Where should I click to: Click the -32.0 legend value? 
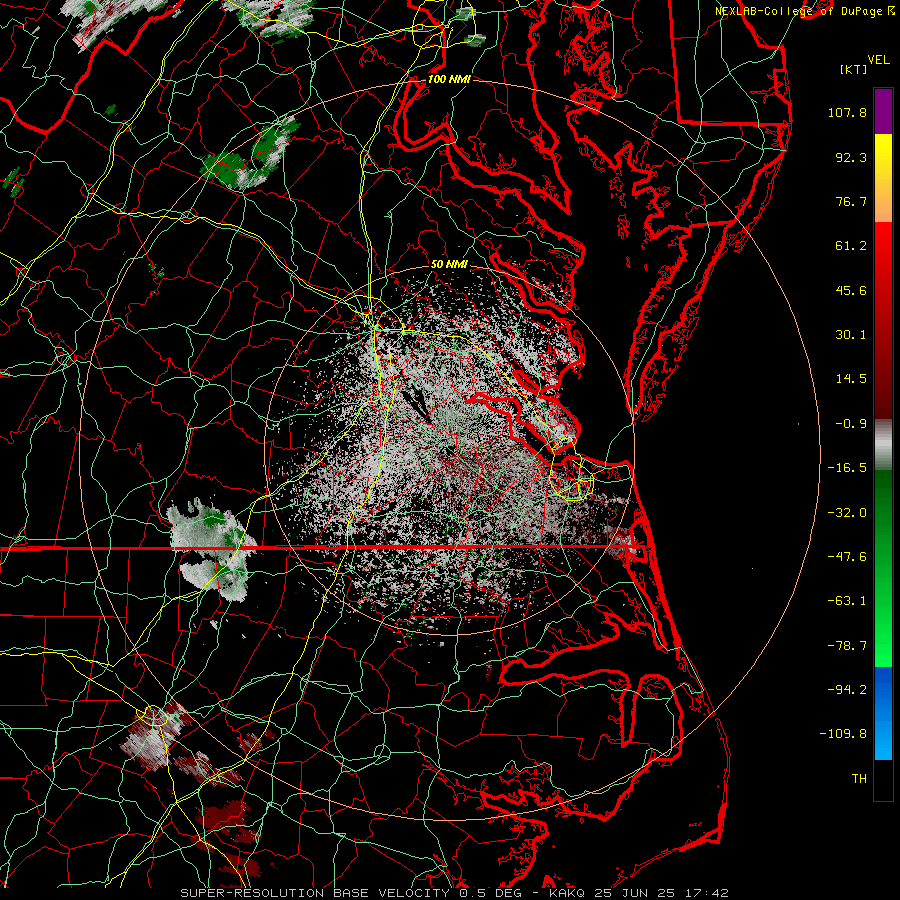847,513
